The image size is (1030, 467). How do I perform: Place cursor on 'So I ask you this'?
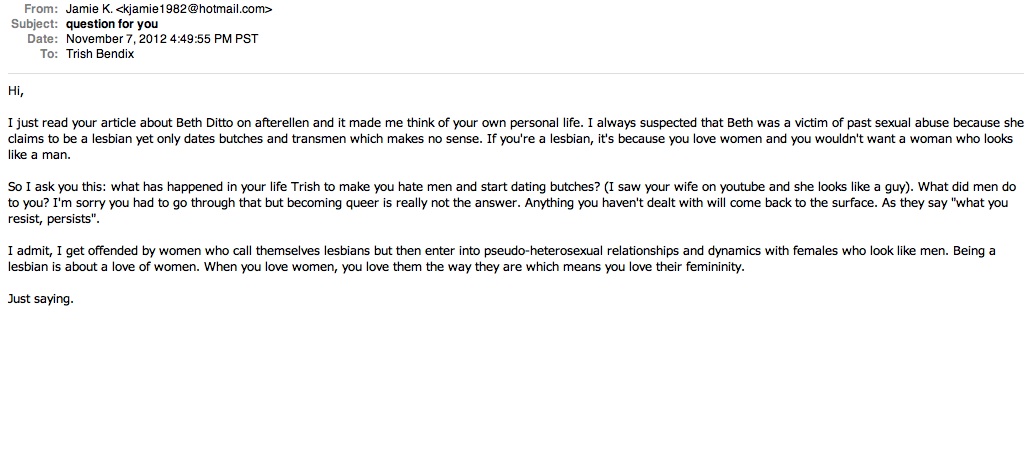tap(50, 187)
